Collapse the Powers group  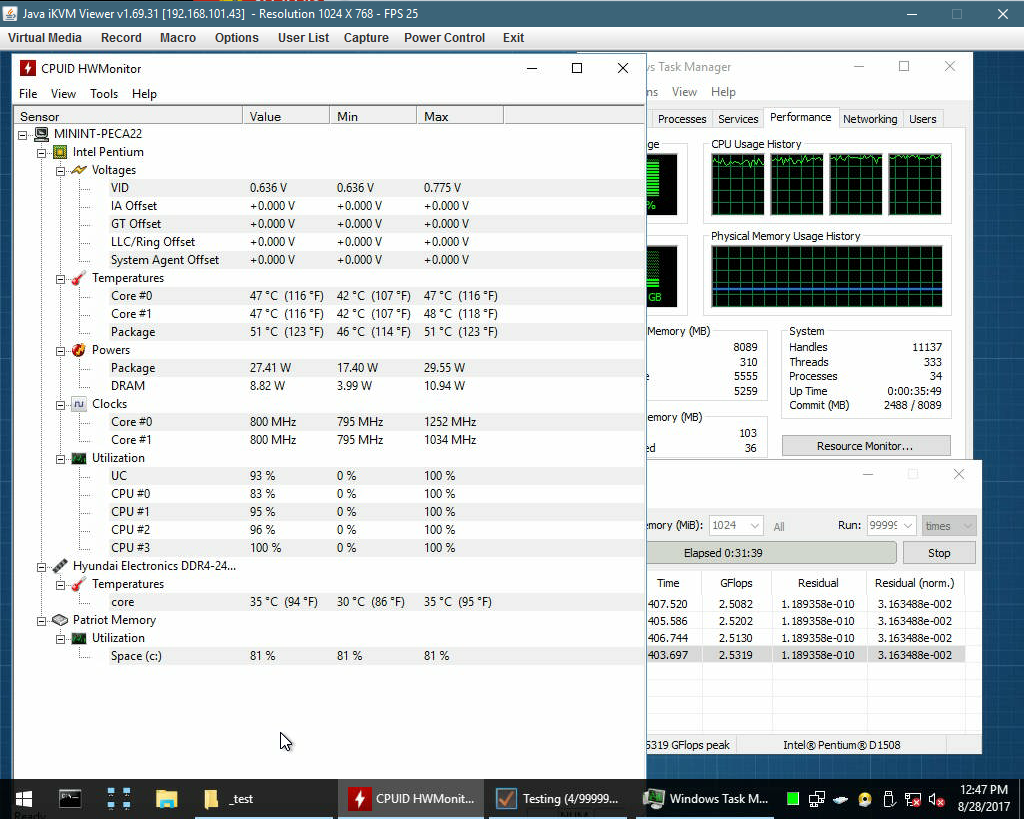61,351
